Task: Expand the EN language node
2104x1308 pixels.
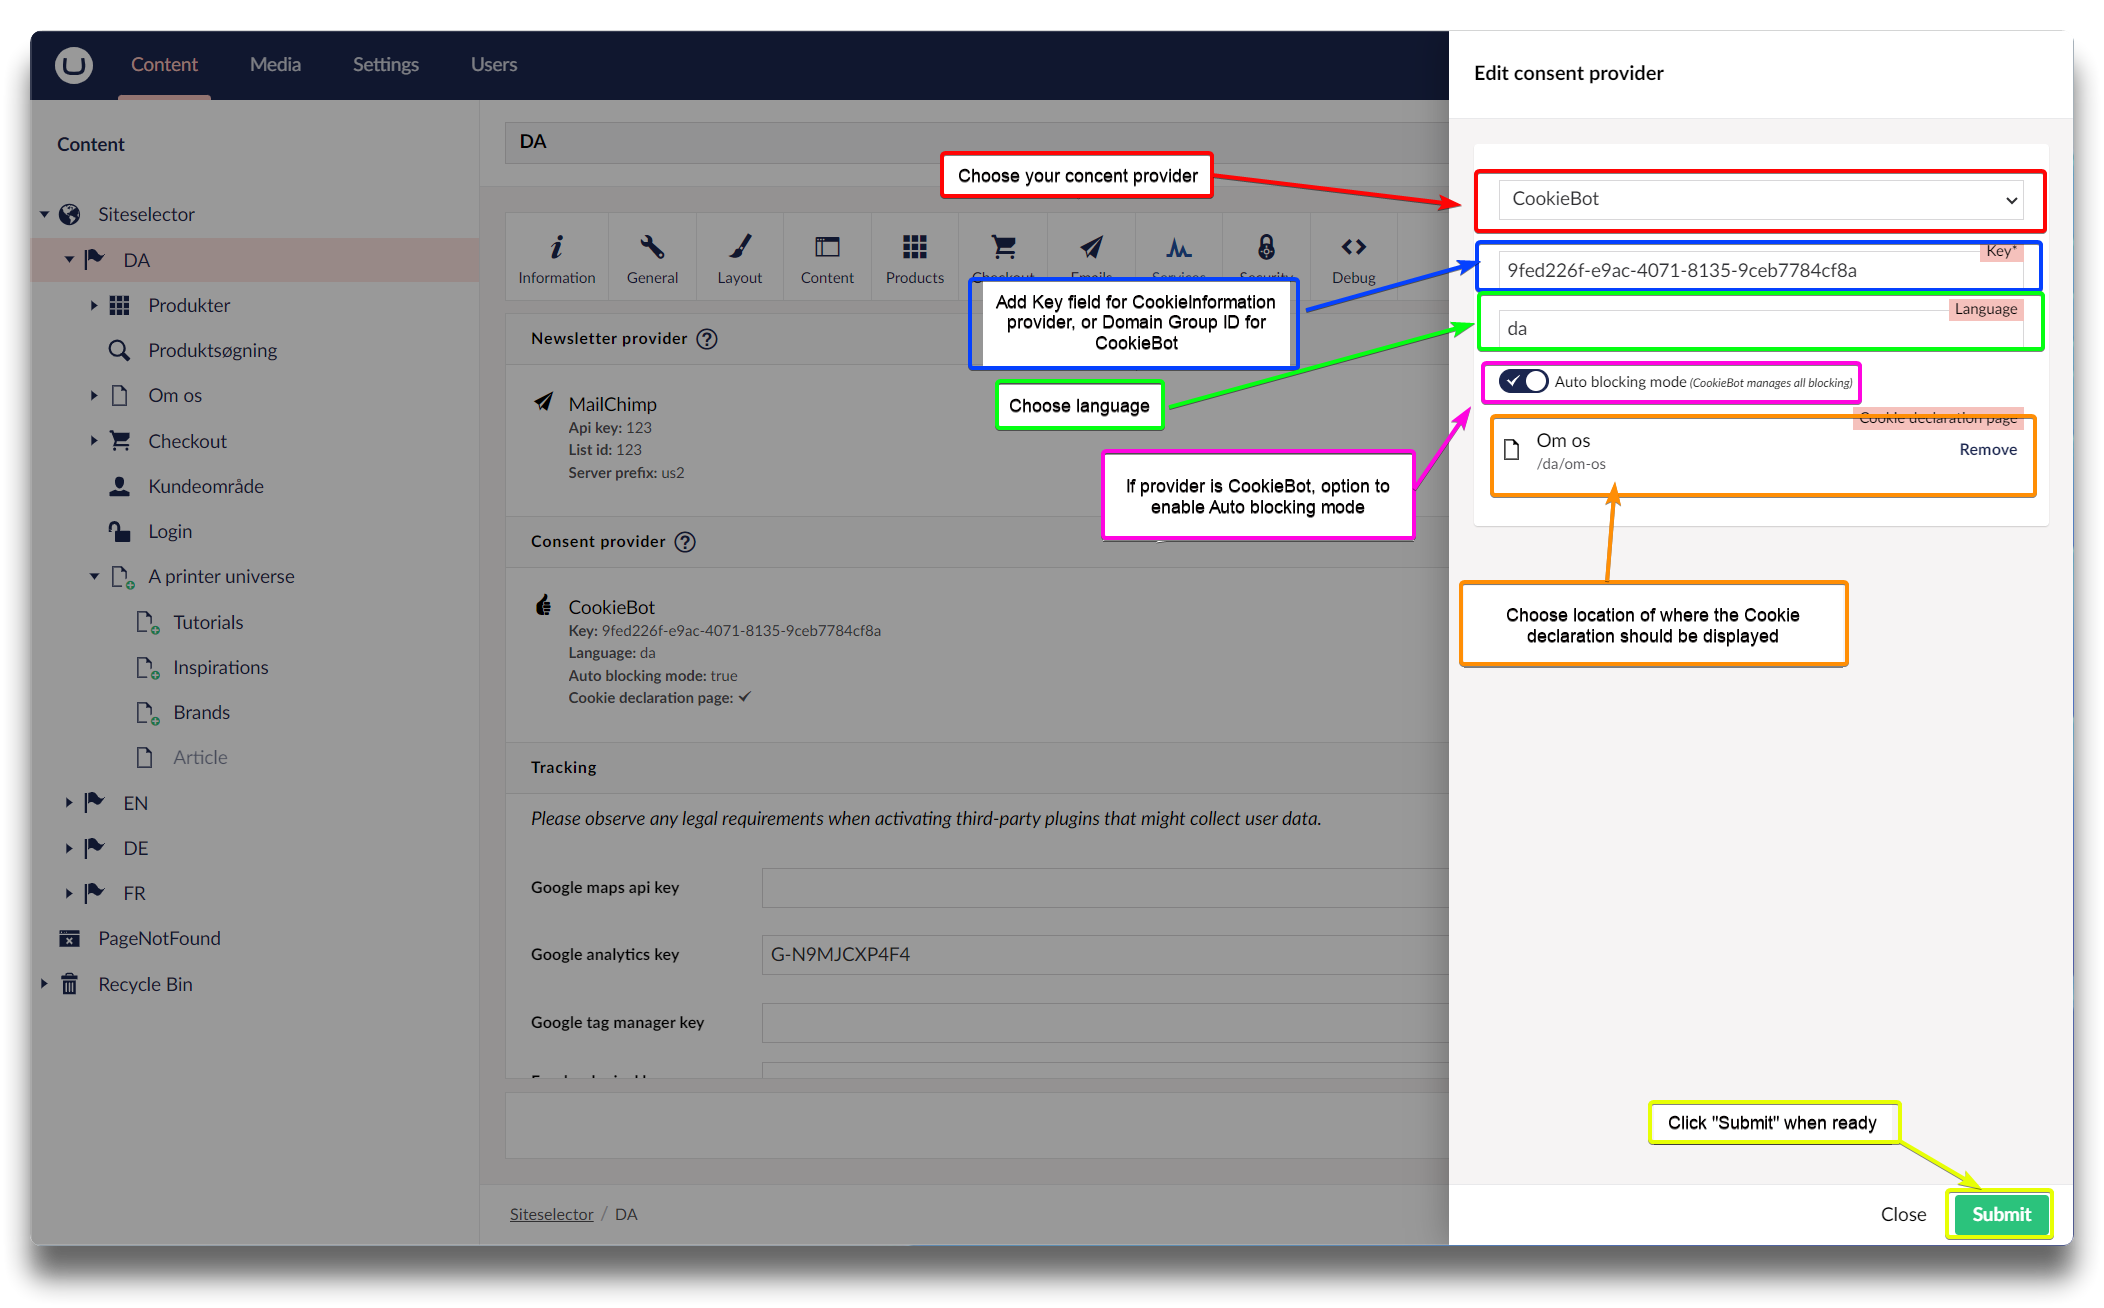Action: click(68, 803)
